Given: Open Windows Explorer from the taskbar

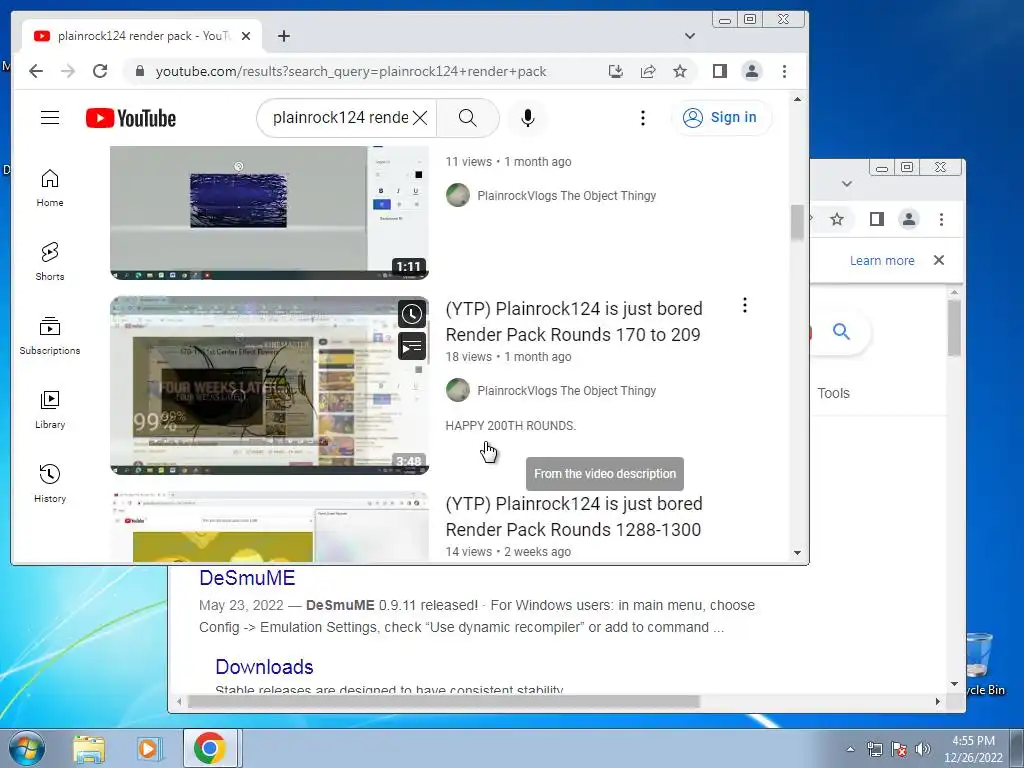Looking at the screenshot, I should click(89, 748).
